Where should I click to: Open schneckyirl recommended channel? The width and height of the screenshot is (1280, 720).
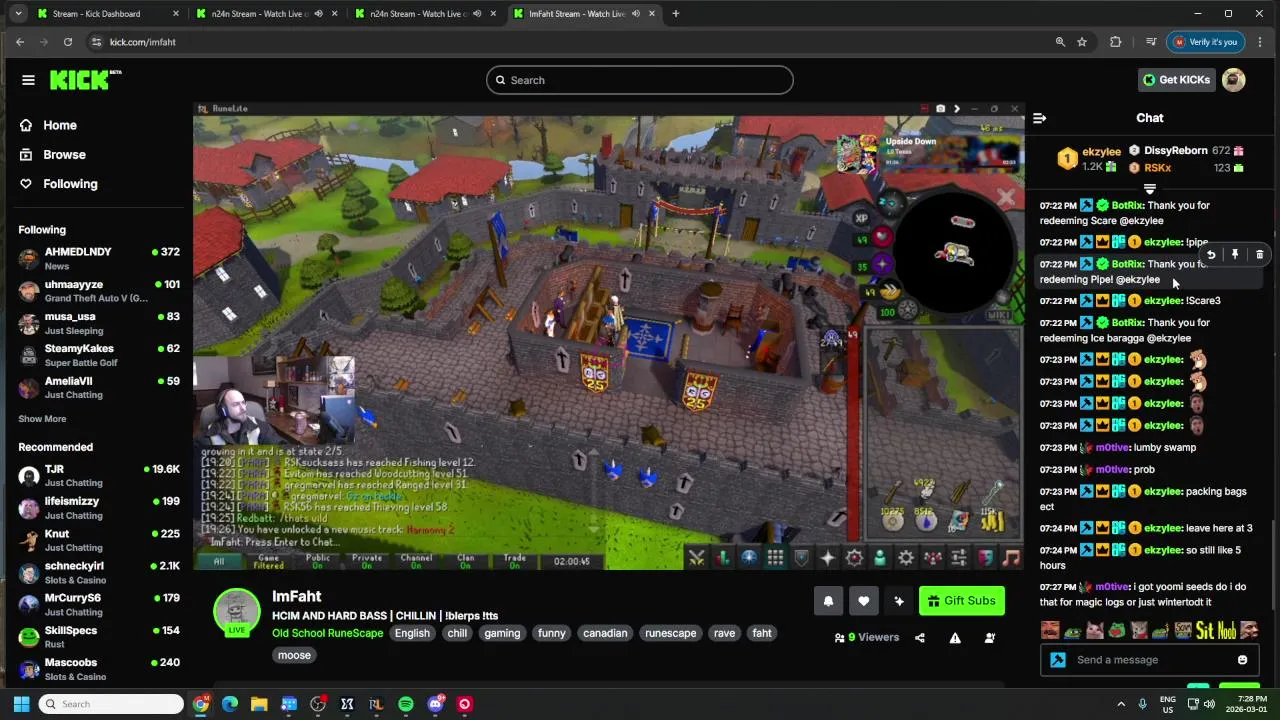tap(98, 573)
